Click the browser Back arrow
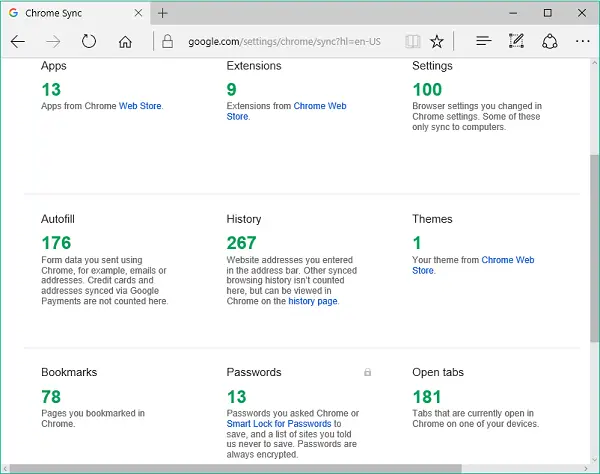The width and height of the screenshot is (600, 474). tap(18, 42)
